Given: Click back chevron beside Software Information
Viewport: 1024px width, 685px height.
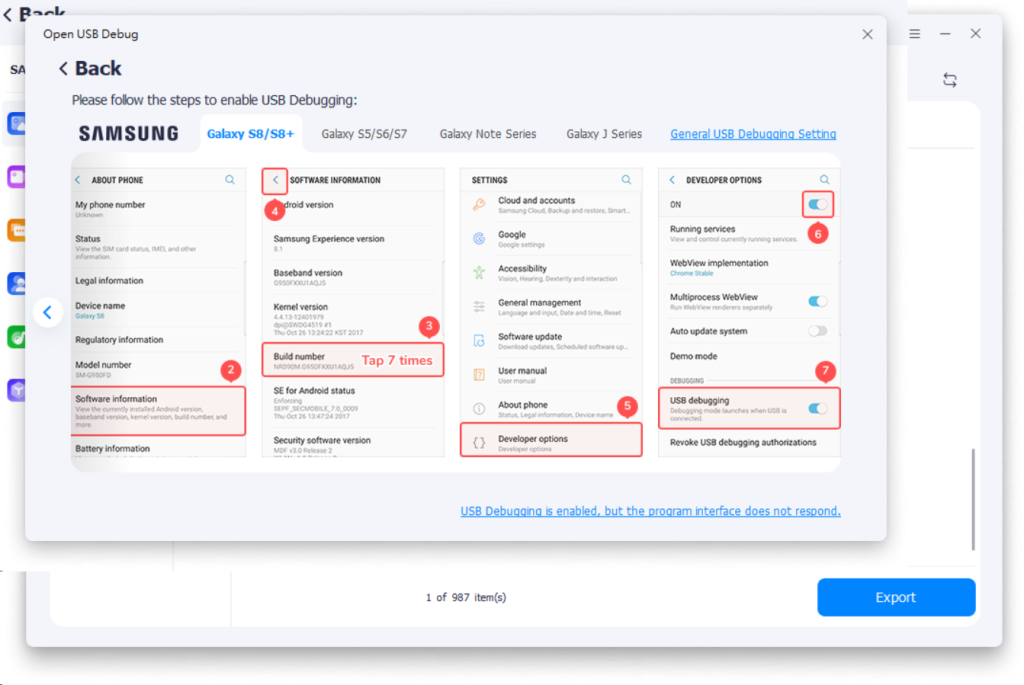Looking at the screenshot, I should (276, 180).
